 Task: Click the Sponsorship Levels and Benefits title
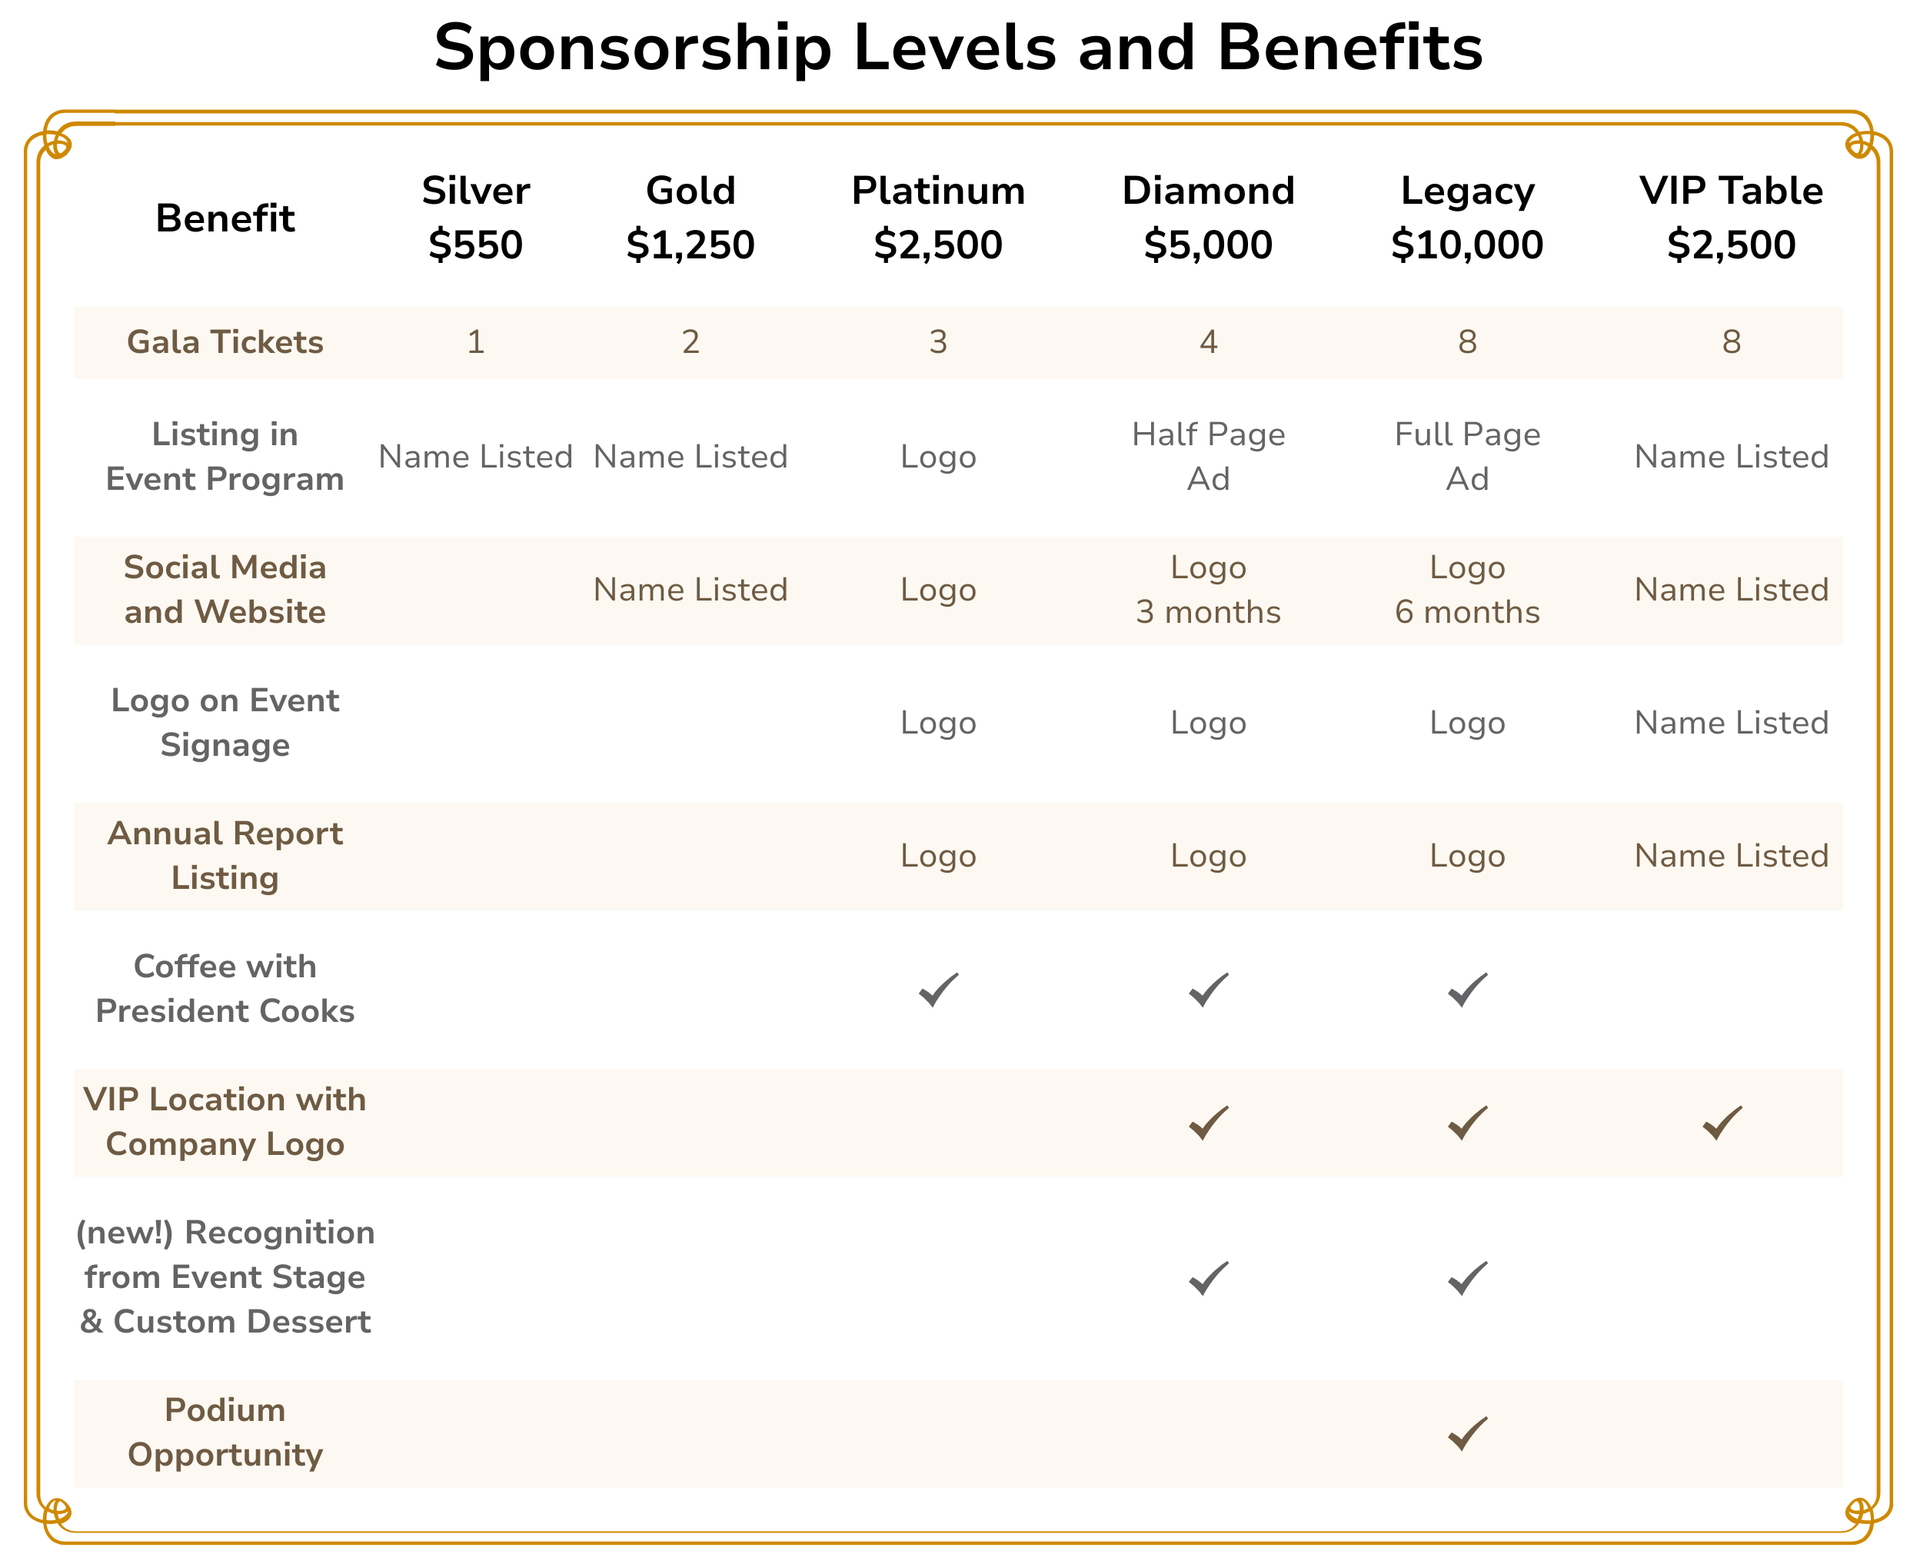point(958,48)
